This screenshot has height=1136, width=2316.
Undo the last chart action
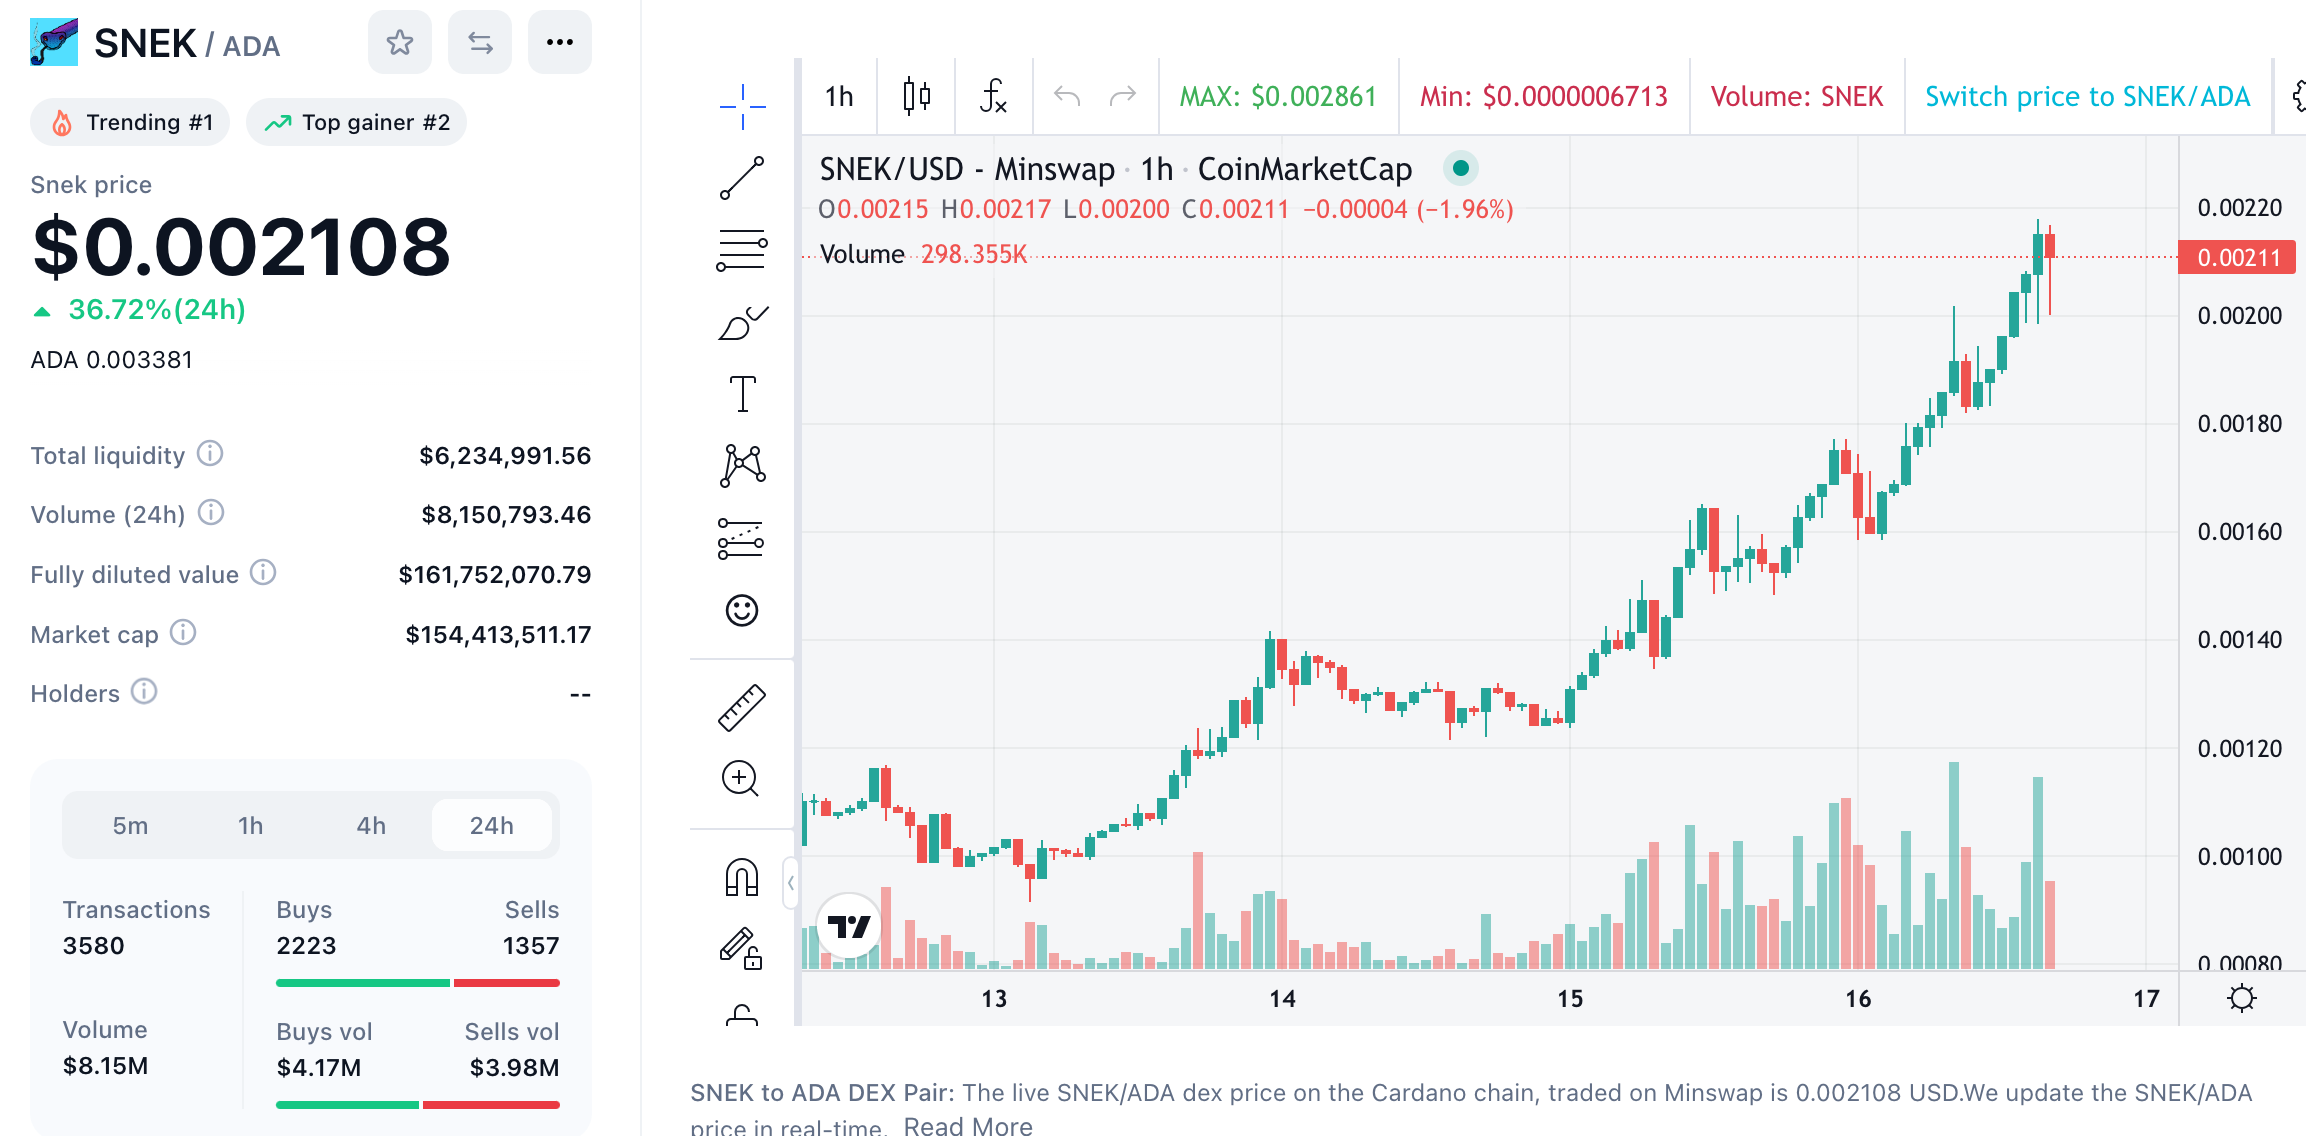[x=1068, y=96]
